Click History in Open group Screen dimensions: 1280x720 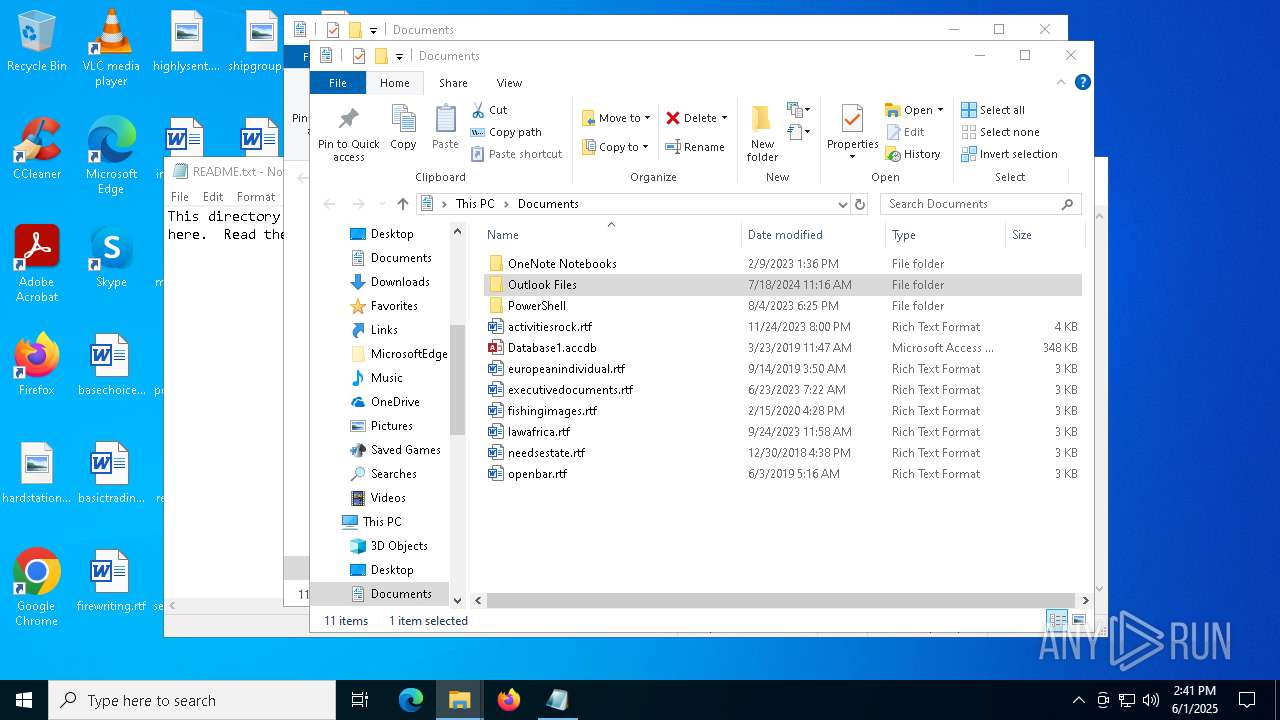913,154
